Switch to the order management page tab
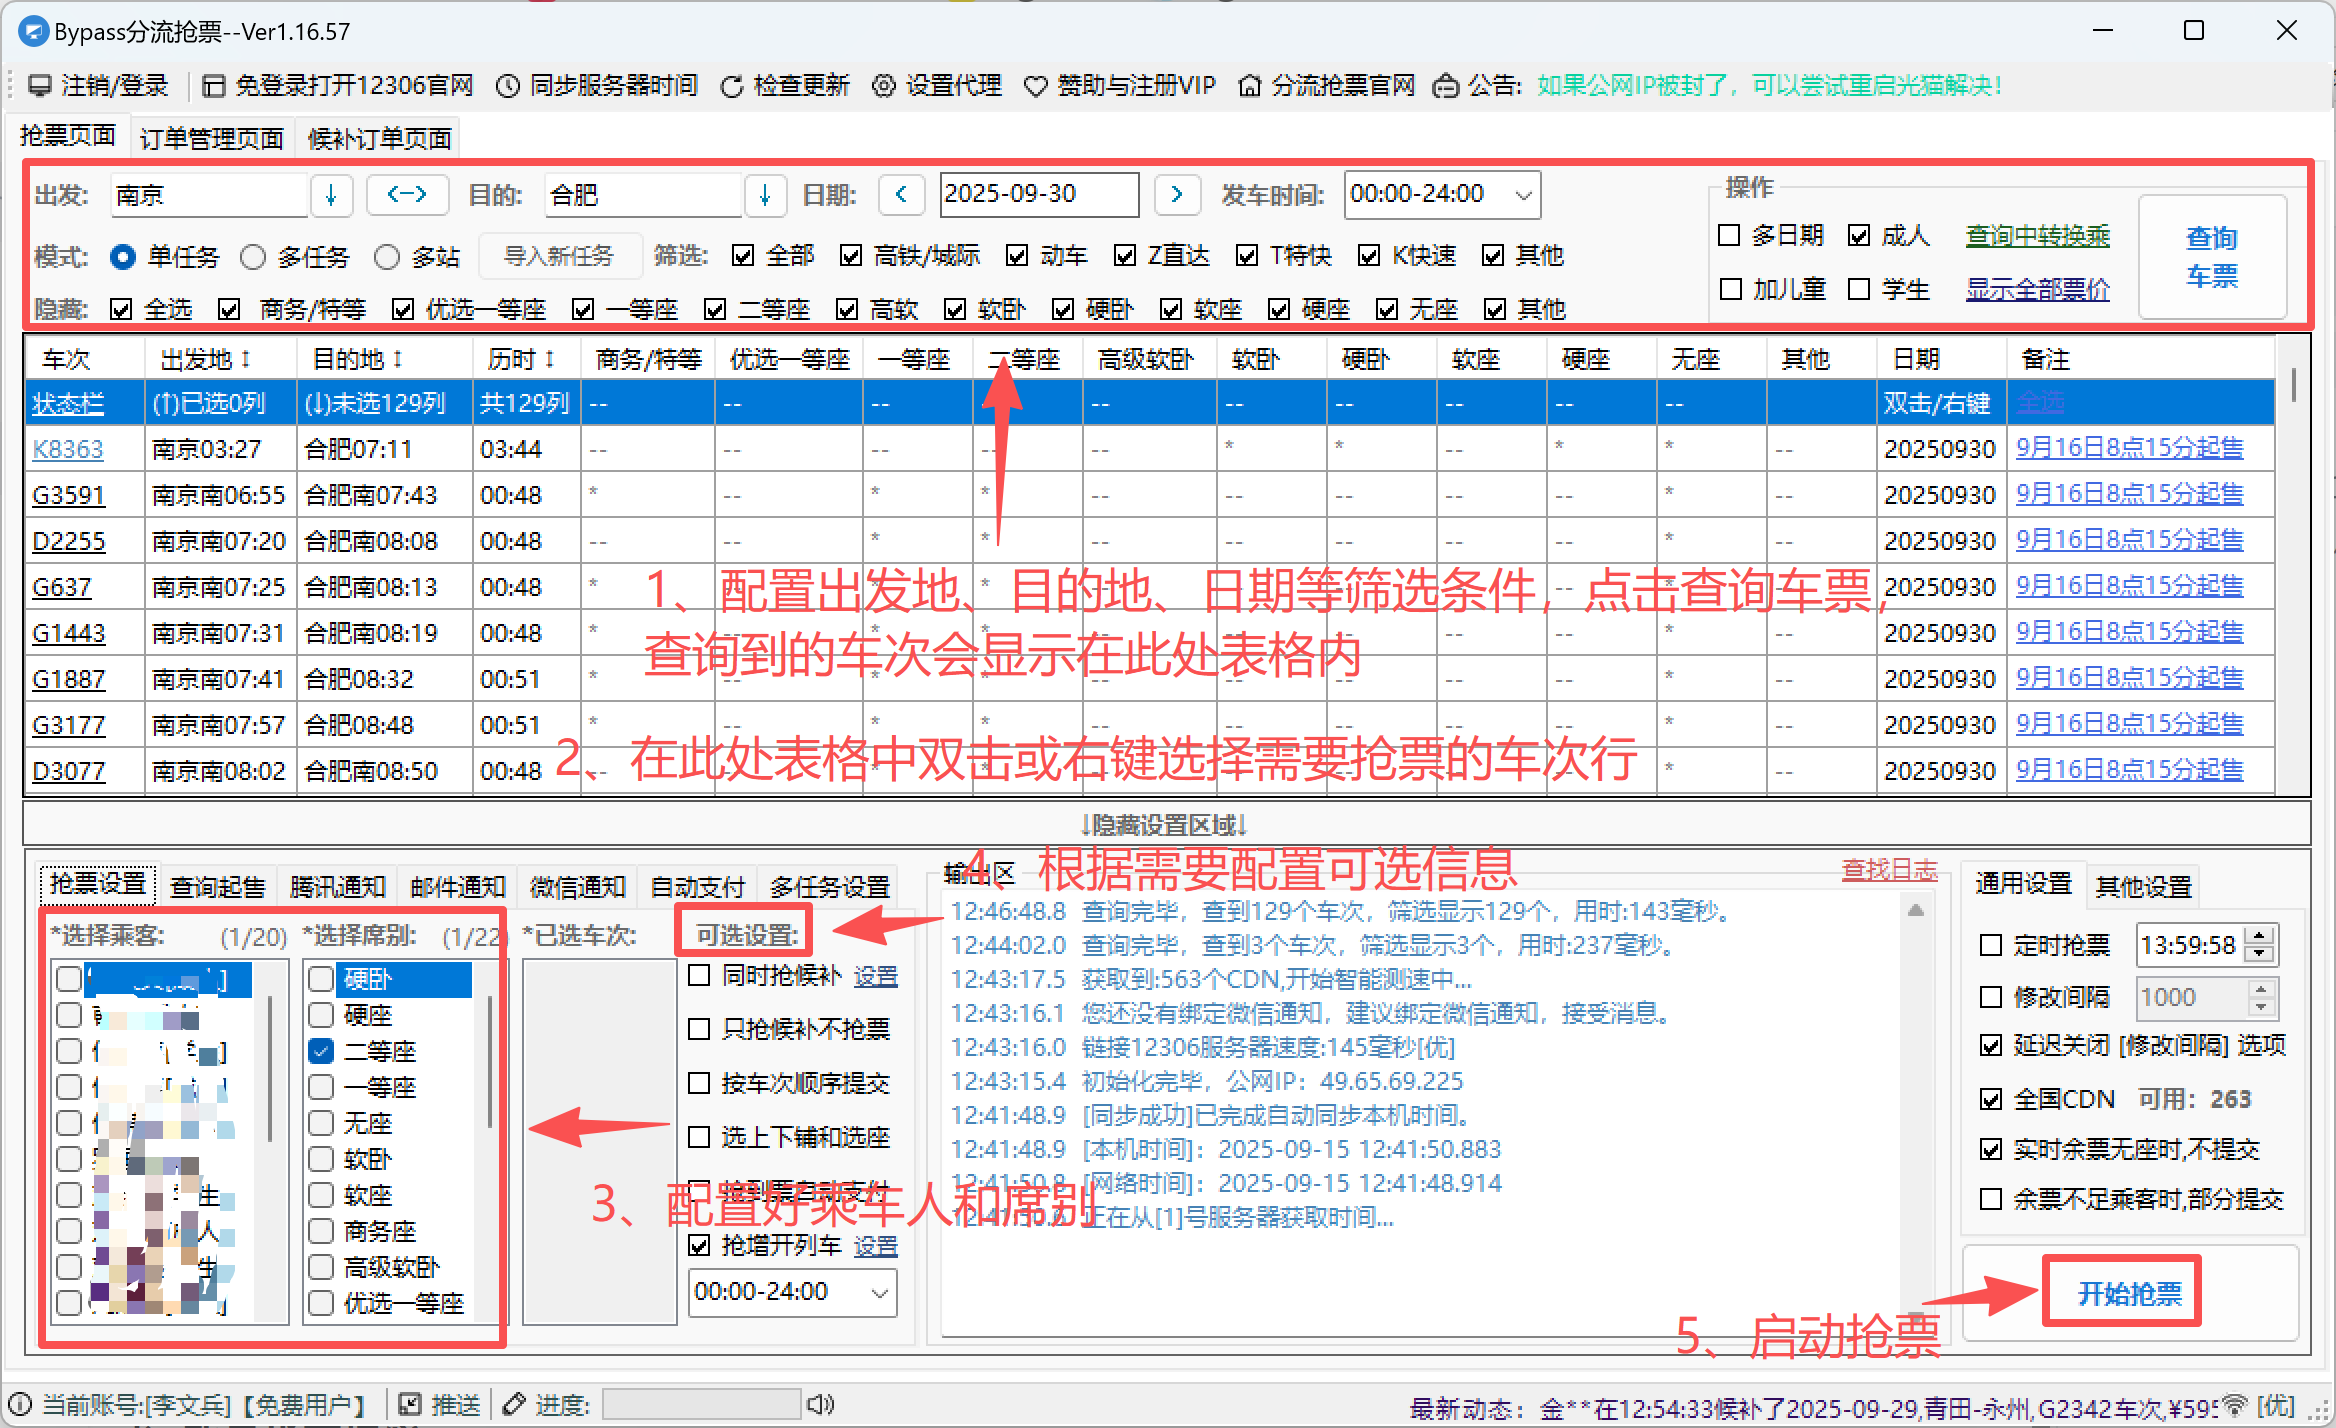Viewport: 2336px width, 1428px height. tap(212, 138)
